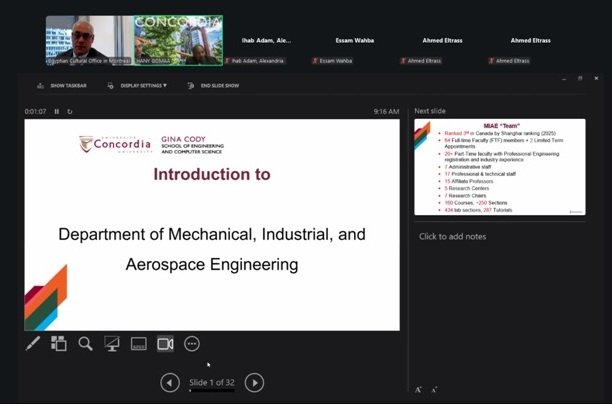Click the 9:16 AM clock text

[x=386, y=112]
